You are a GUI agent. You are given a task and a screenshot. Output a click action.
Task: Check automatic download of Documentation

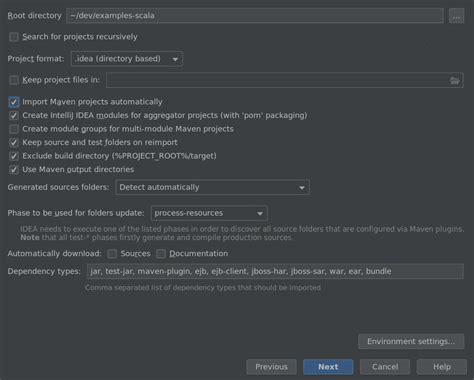(161, 254)
